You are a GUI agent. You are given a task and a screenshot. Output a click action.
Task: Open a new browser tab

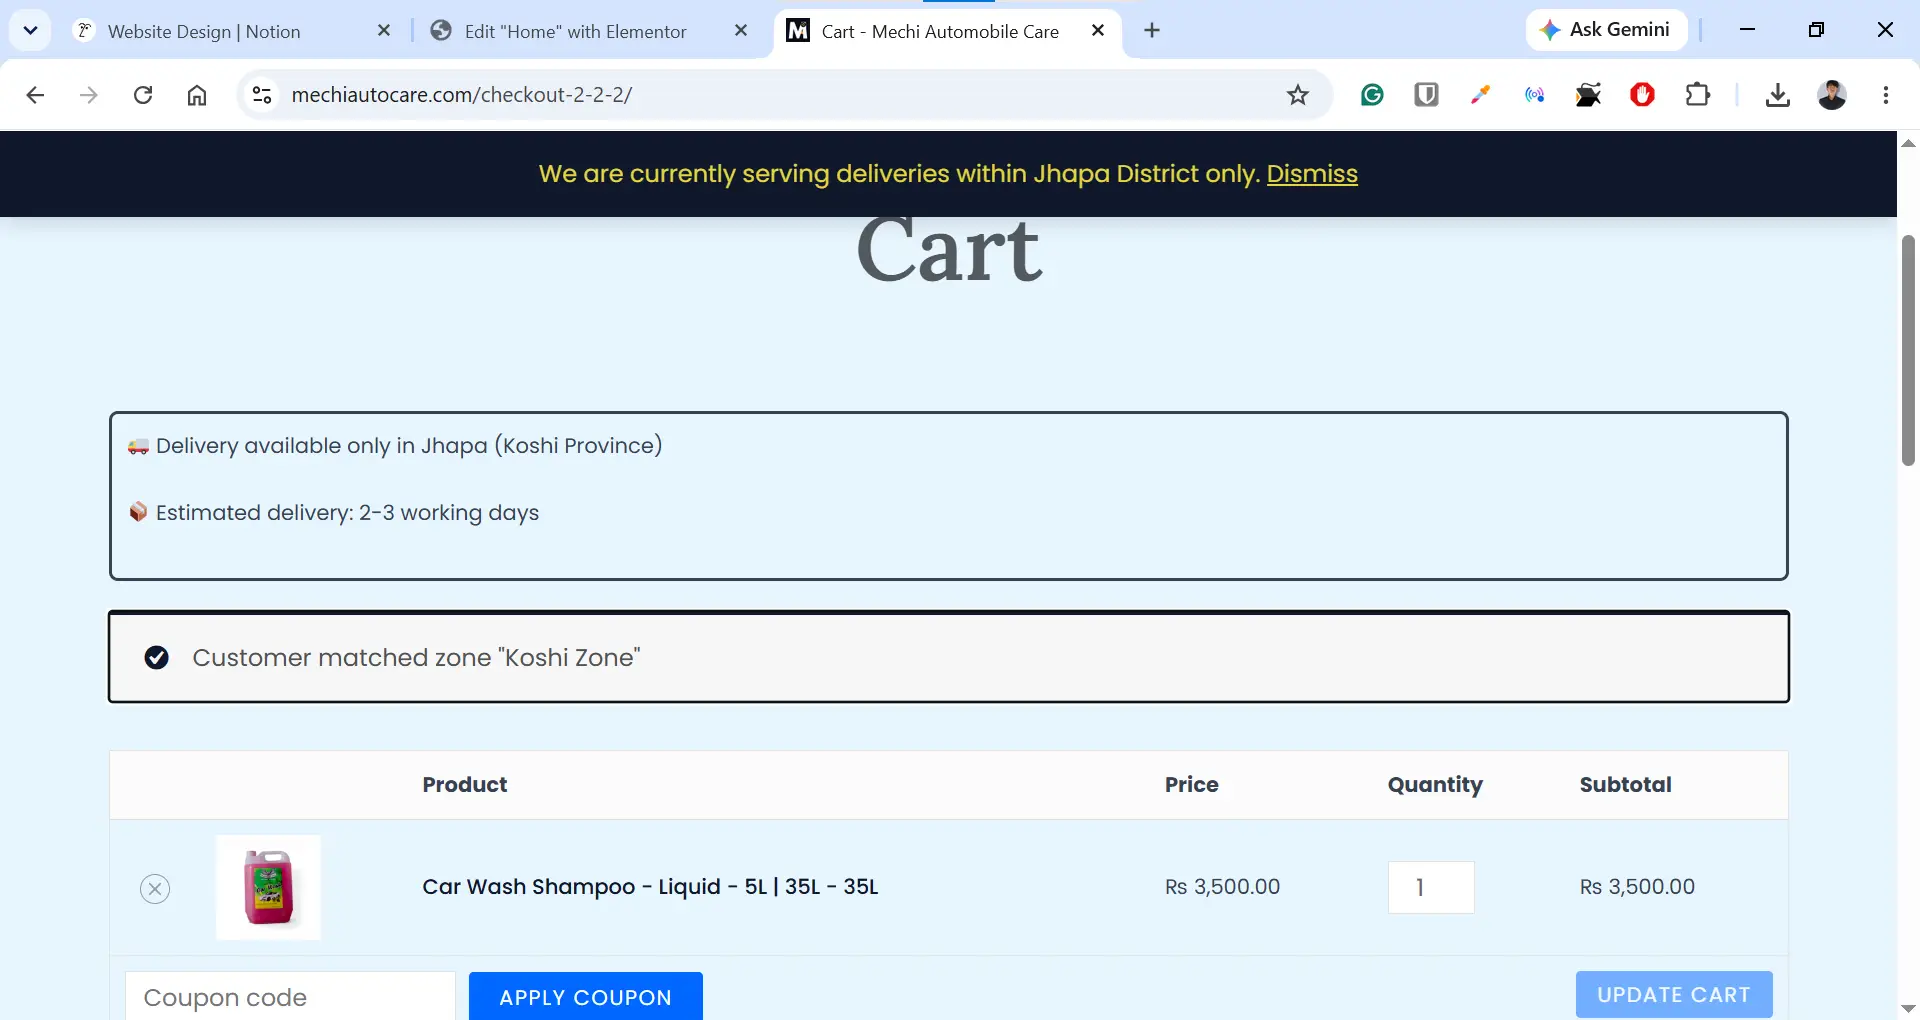pyautogui.click(x=1152, y=31)
